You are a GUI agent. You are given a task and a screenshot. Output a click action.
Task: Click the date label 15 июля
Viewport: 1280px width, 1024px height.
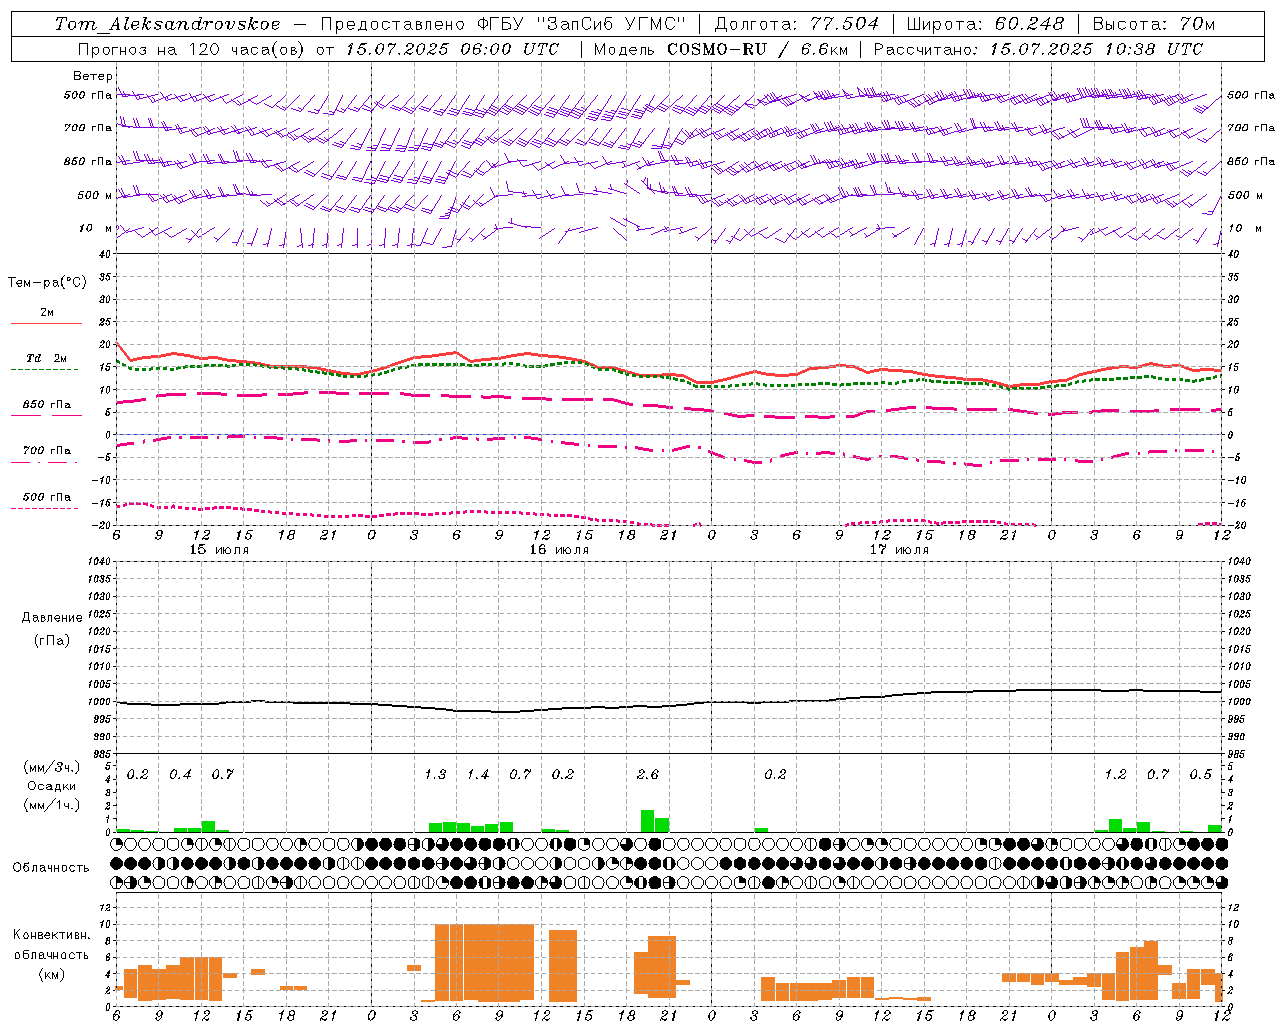(x=219, y=550)
